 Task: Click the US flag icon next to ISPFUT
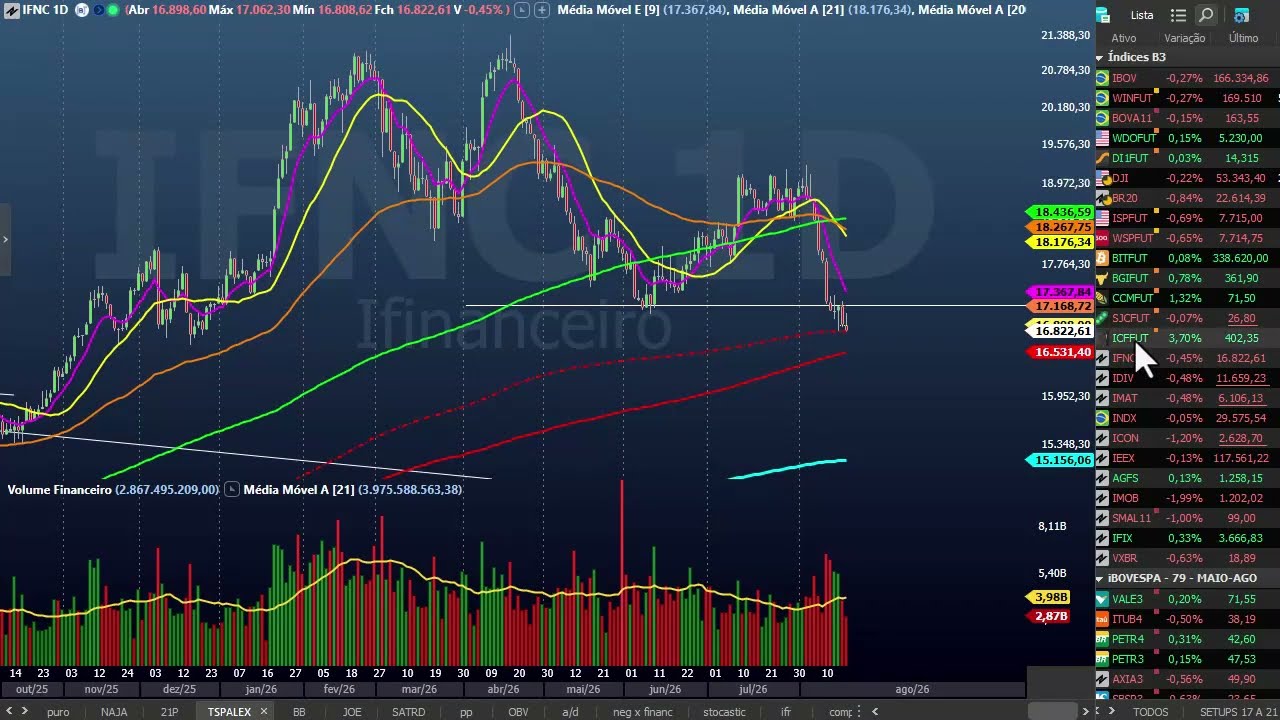coord(1102,218)
